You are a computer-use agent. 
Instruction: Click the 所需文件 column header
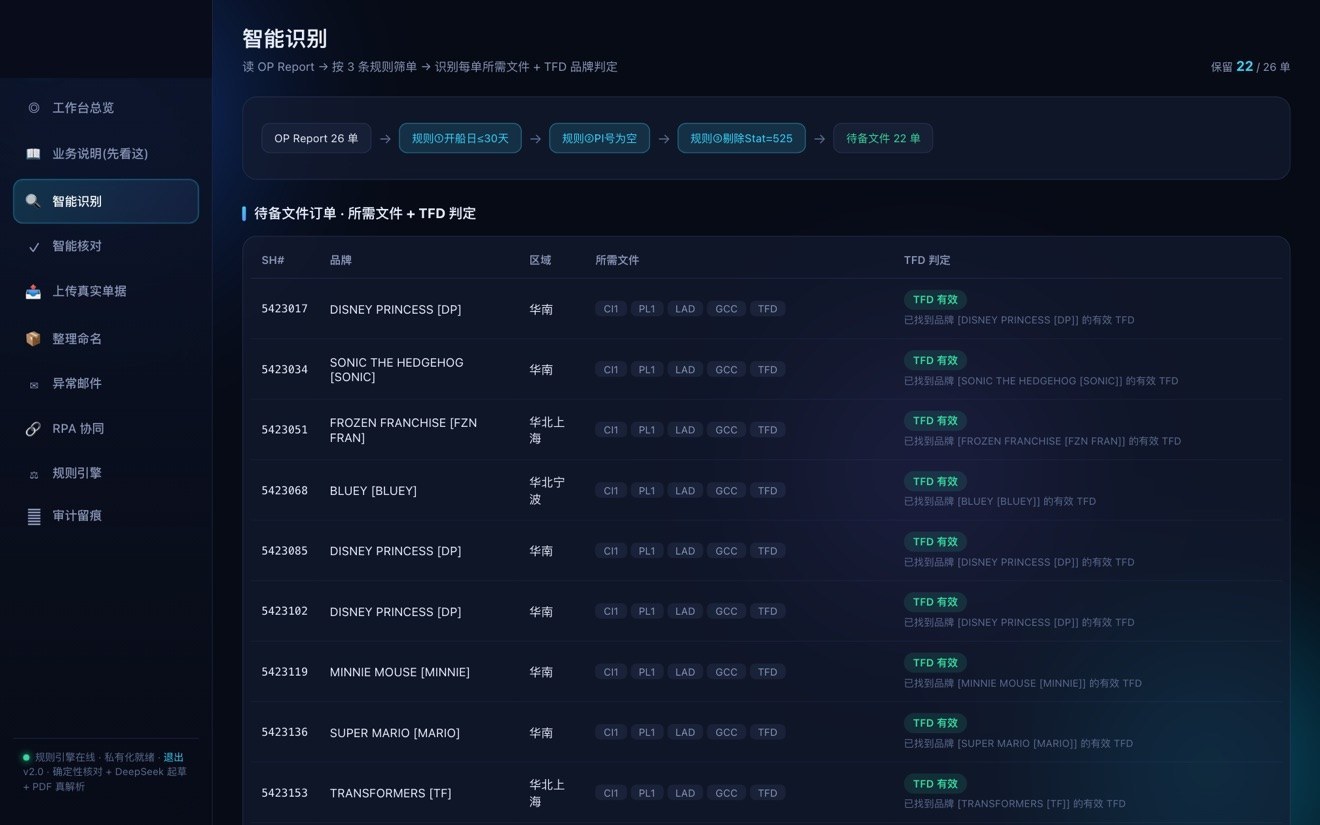[617, 260]
